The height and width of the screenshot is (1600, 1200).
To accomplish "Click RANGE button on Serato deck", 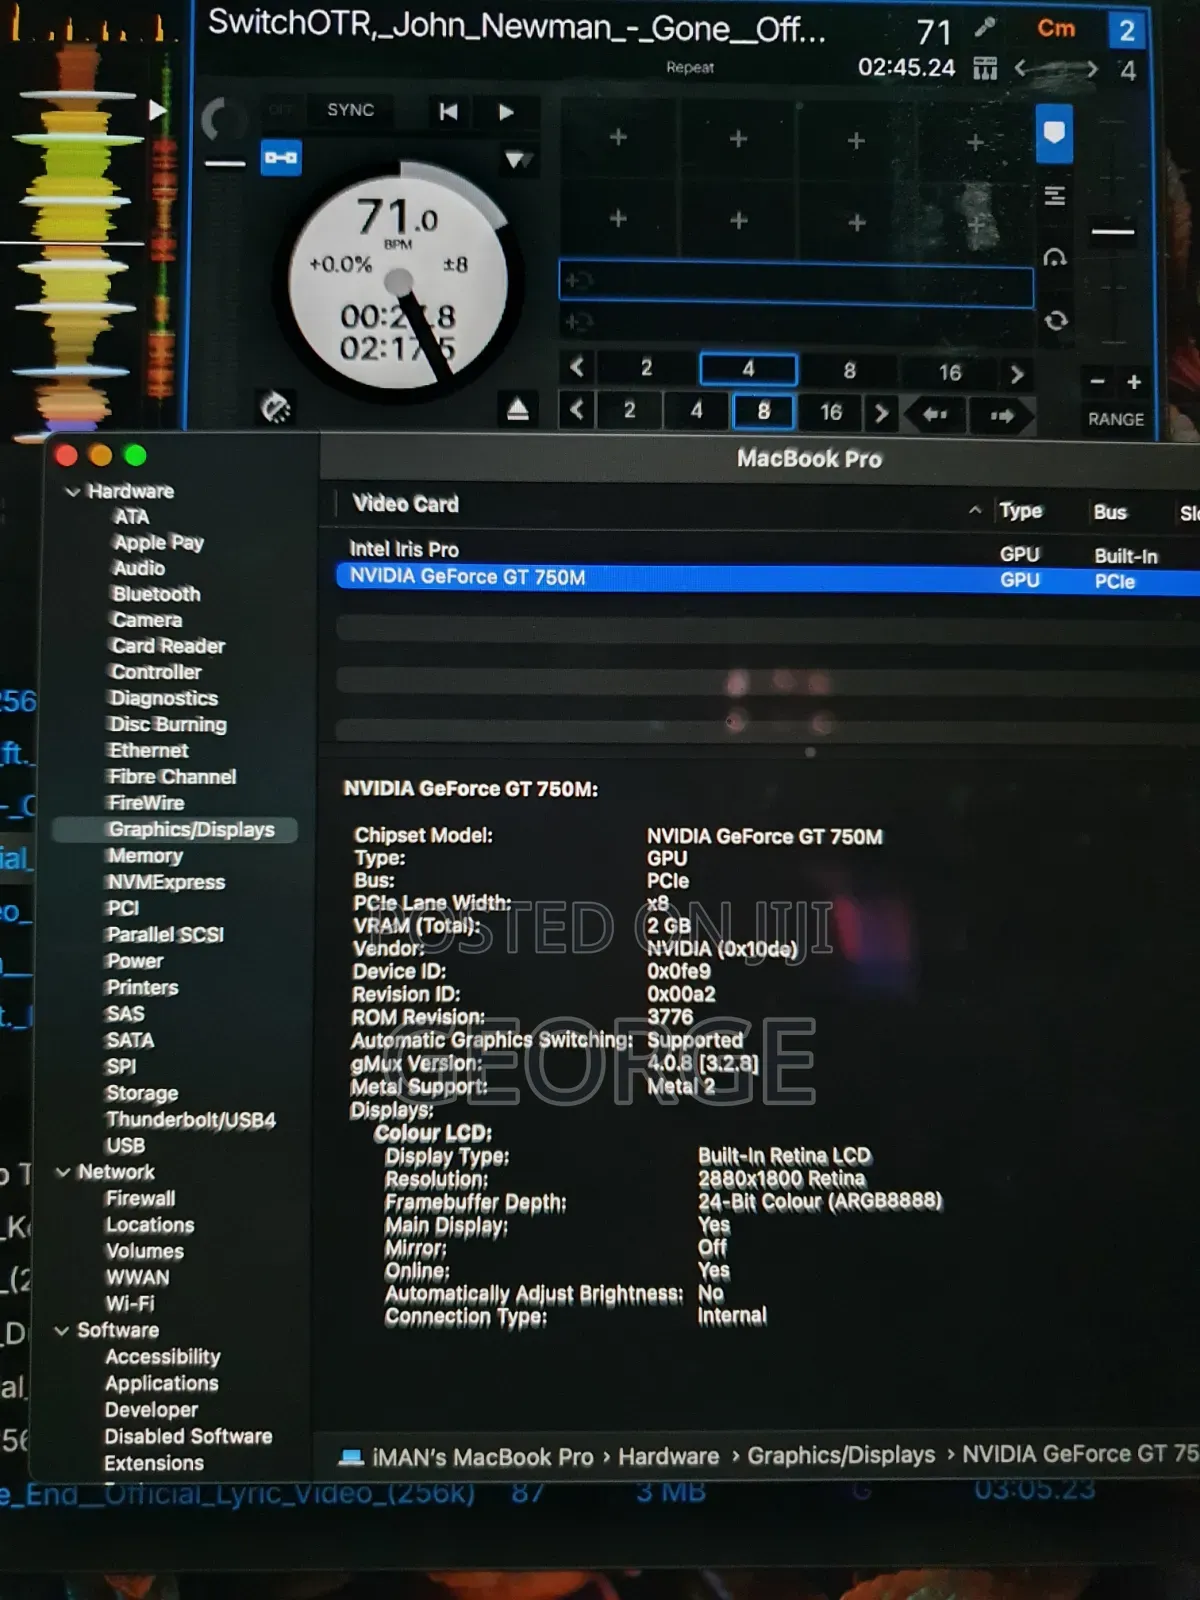I will coord(1116,420).
